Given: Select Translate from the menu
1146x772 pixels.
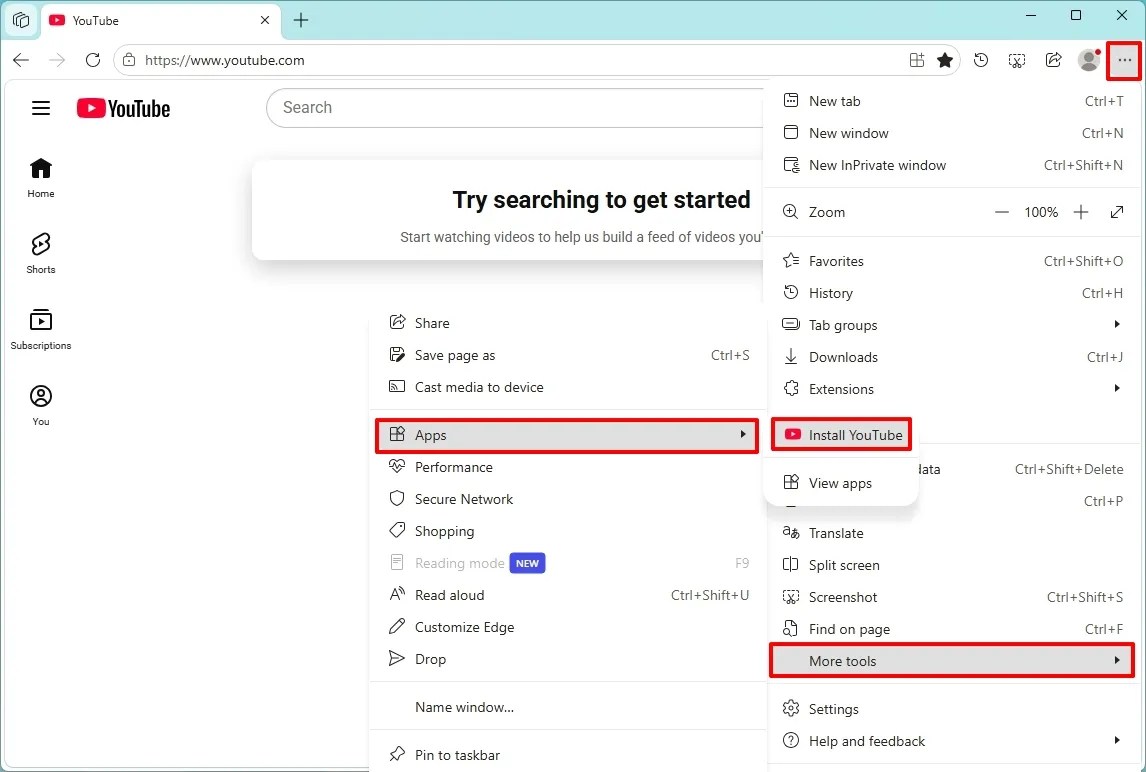Looking at the screenshot, I should coord(953,533).
